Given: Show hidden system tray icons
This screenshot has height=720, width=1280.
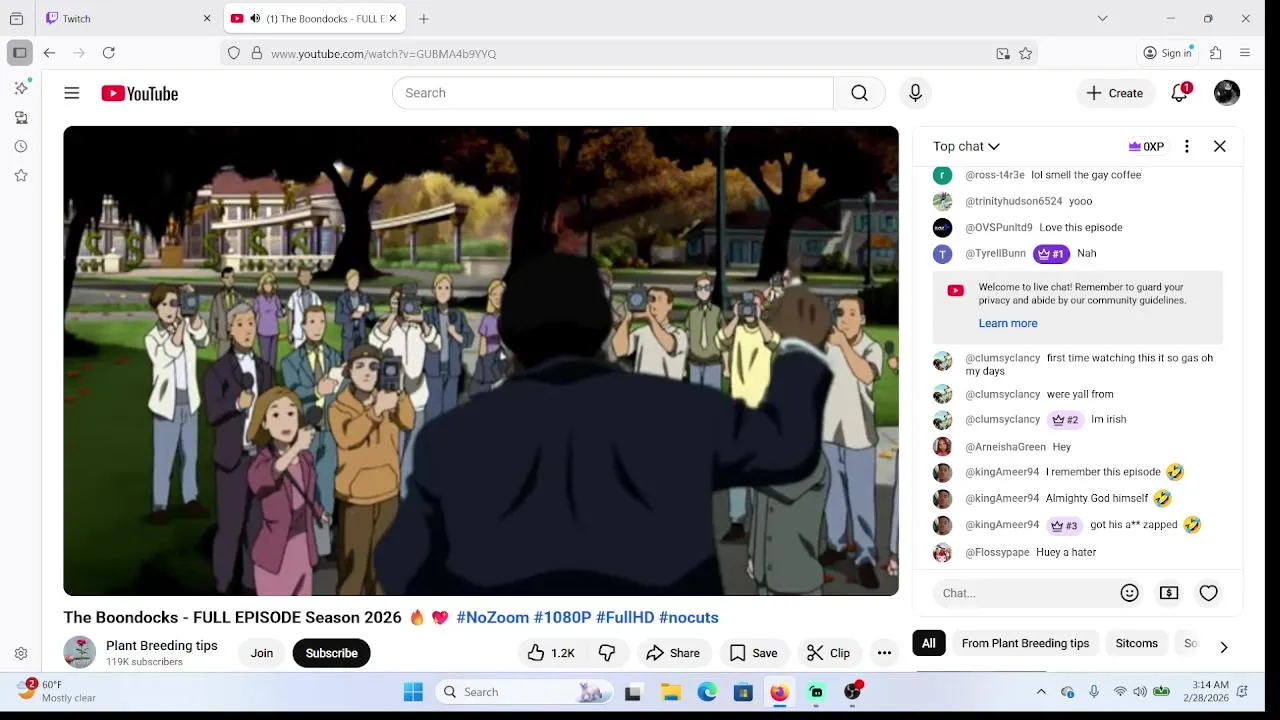Looking at the screenshot, I should 1041,692.
